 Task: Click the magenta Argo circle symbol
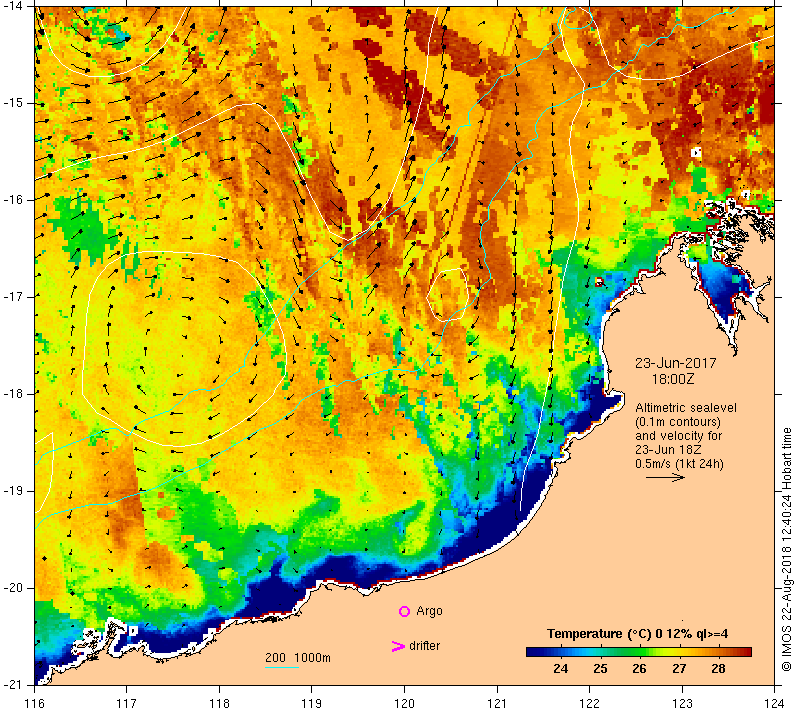pos(404,611)
